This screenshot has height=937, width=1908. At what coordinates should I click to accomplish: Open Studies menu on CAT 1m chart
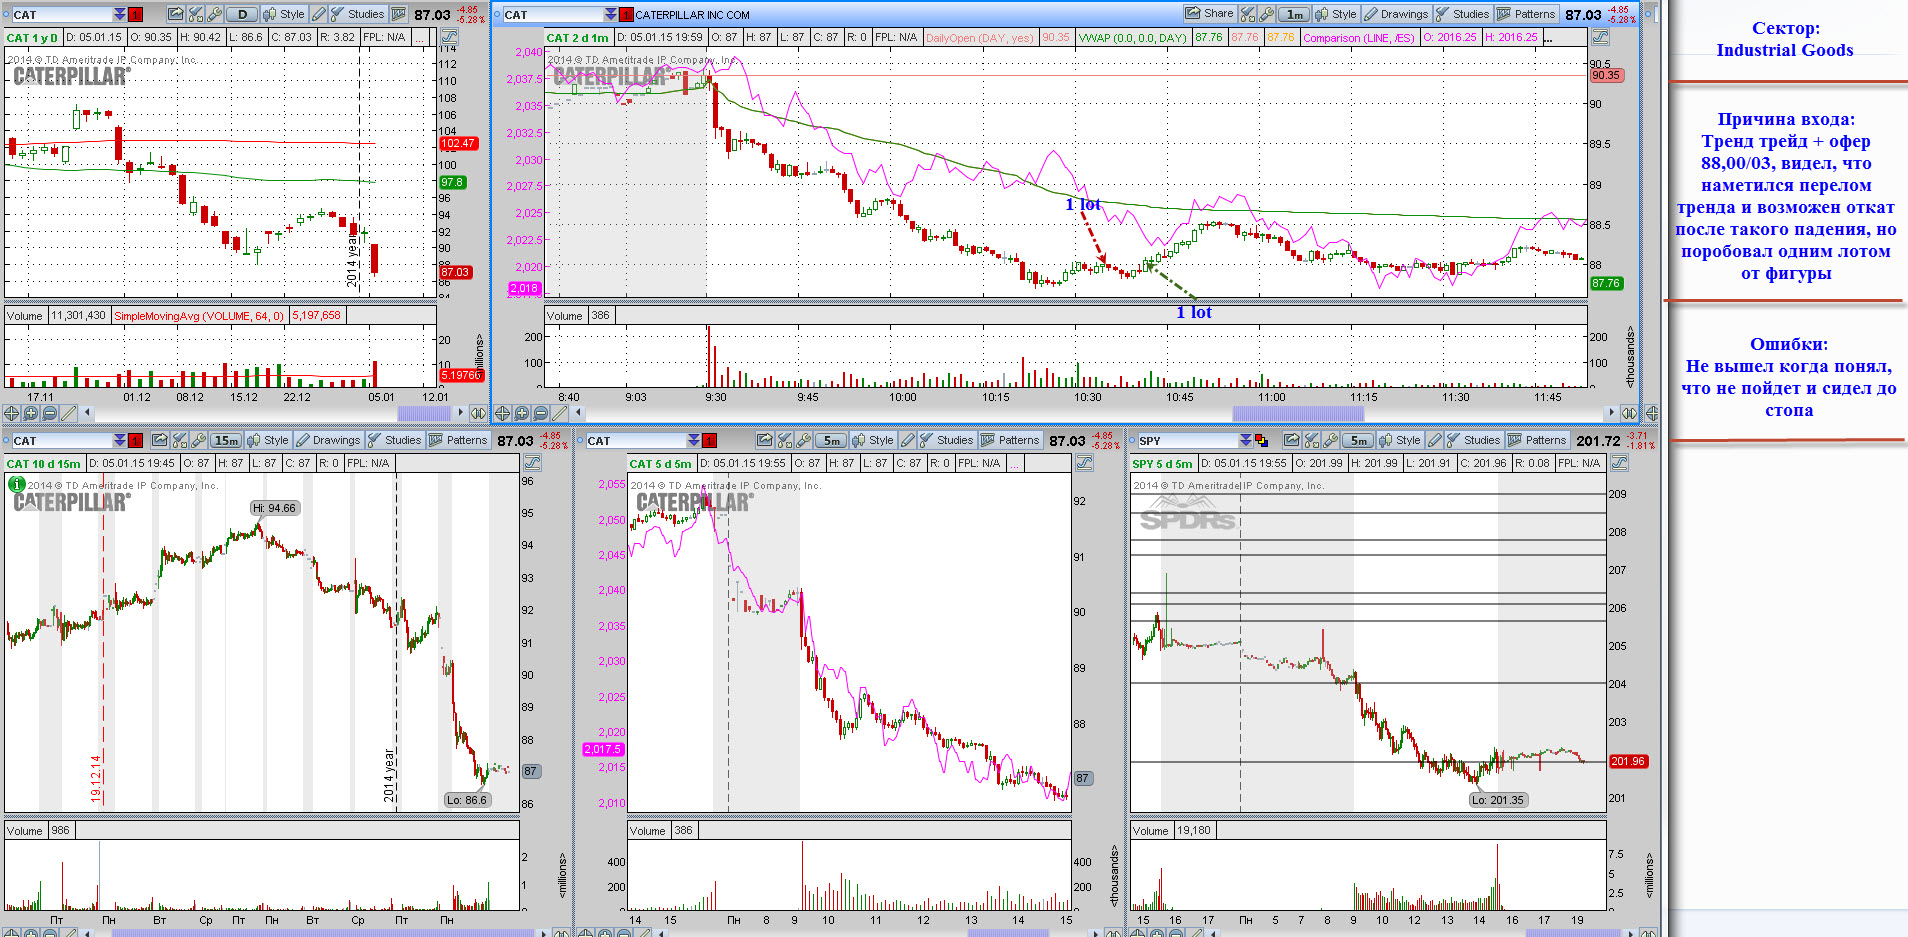[1463, 14]
